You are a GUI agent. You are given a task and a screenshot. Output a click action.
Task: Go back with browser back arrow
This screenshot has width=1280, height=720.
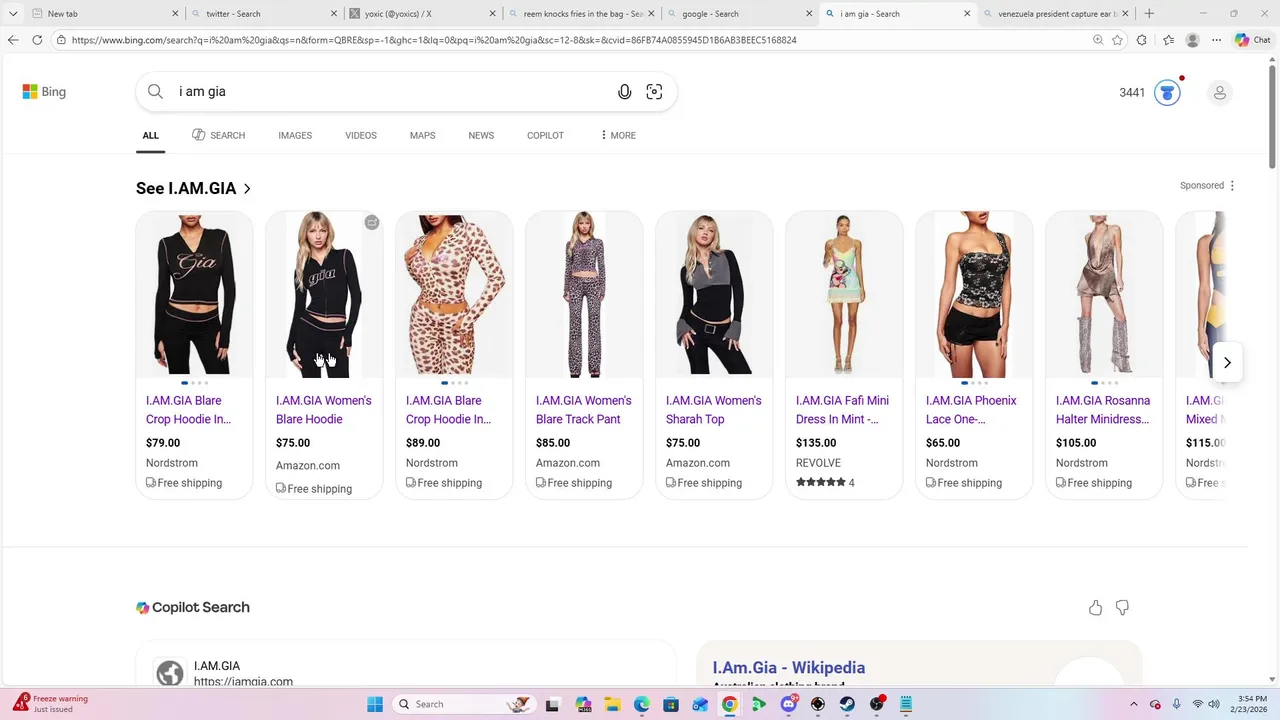[x=13, y=40]
